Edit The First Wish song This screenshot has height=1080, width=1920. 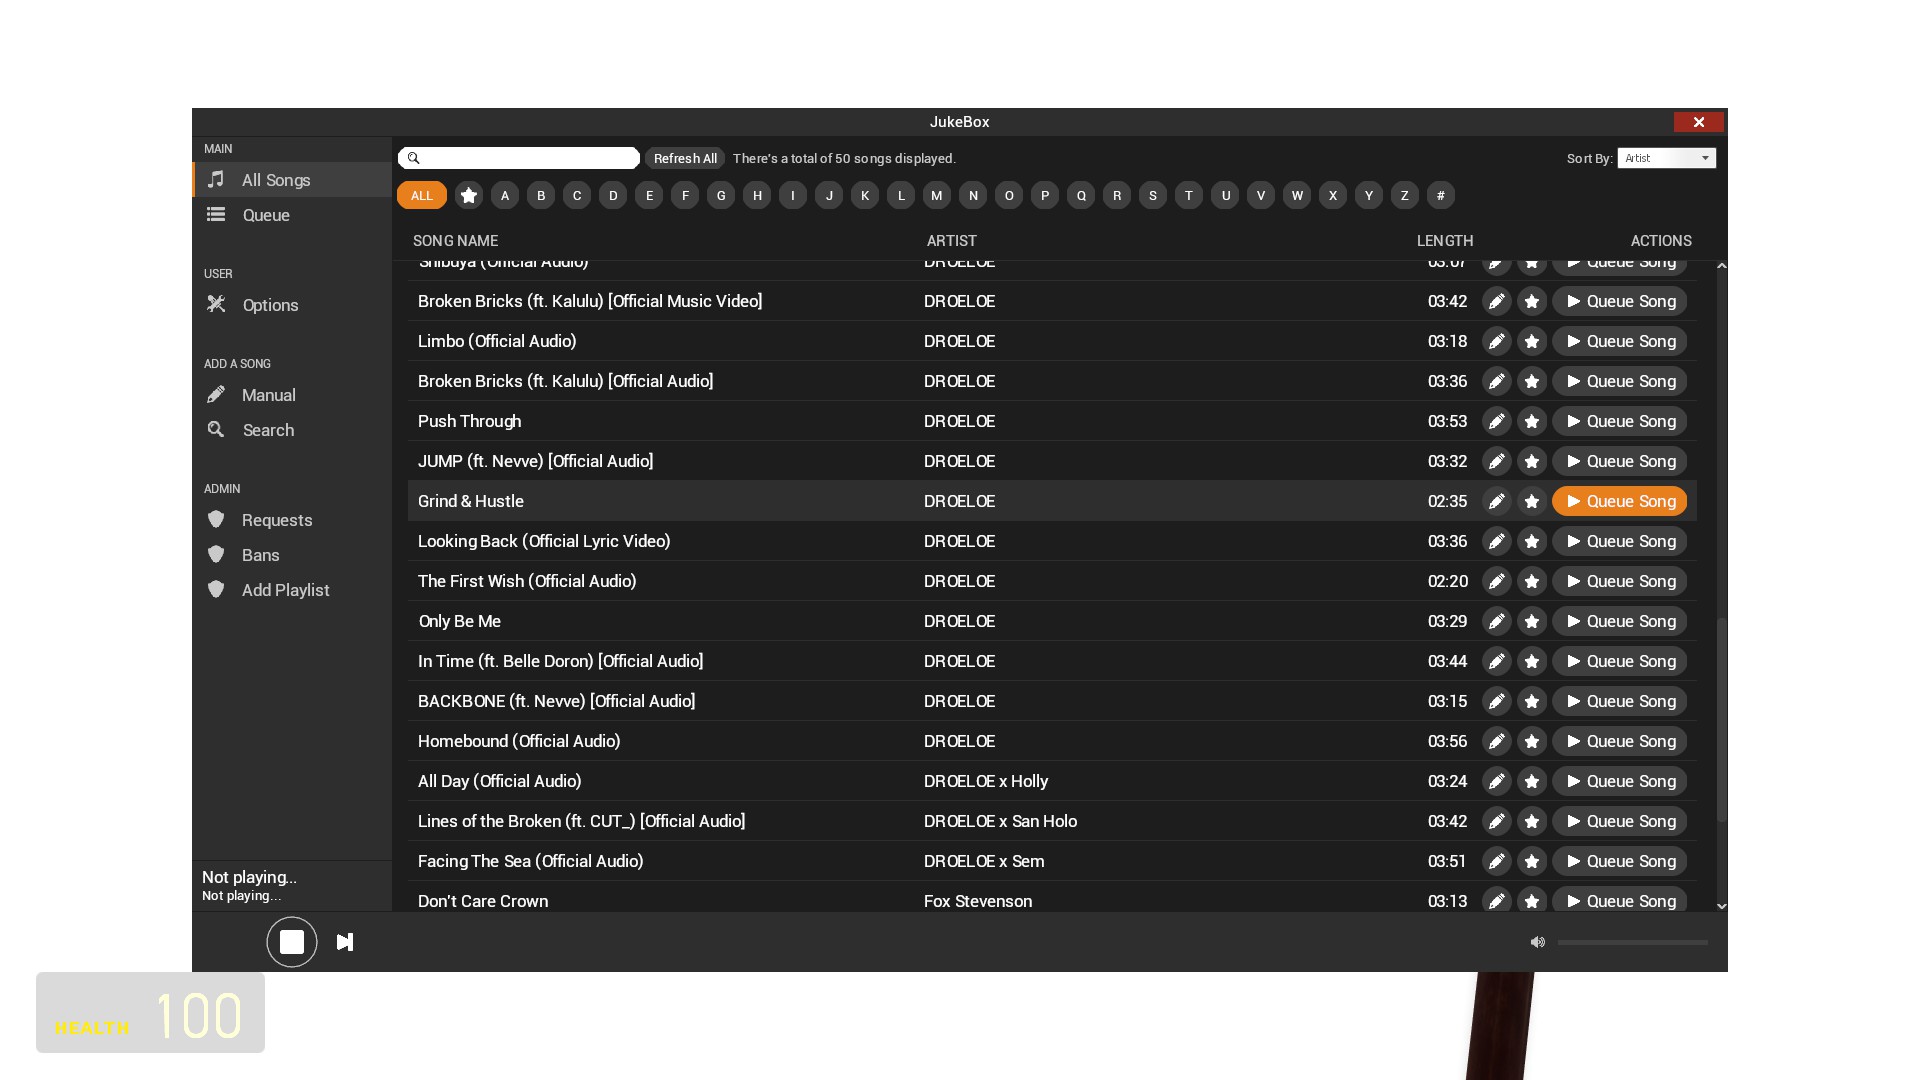1496,581
